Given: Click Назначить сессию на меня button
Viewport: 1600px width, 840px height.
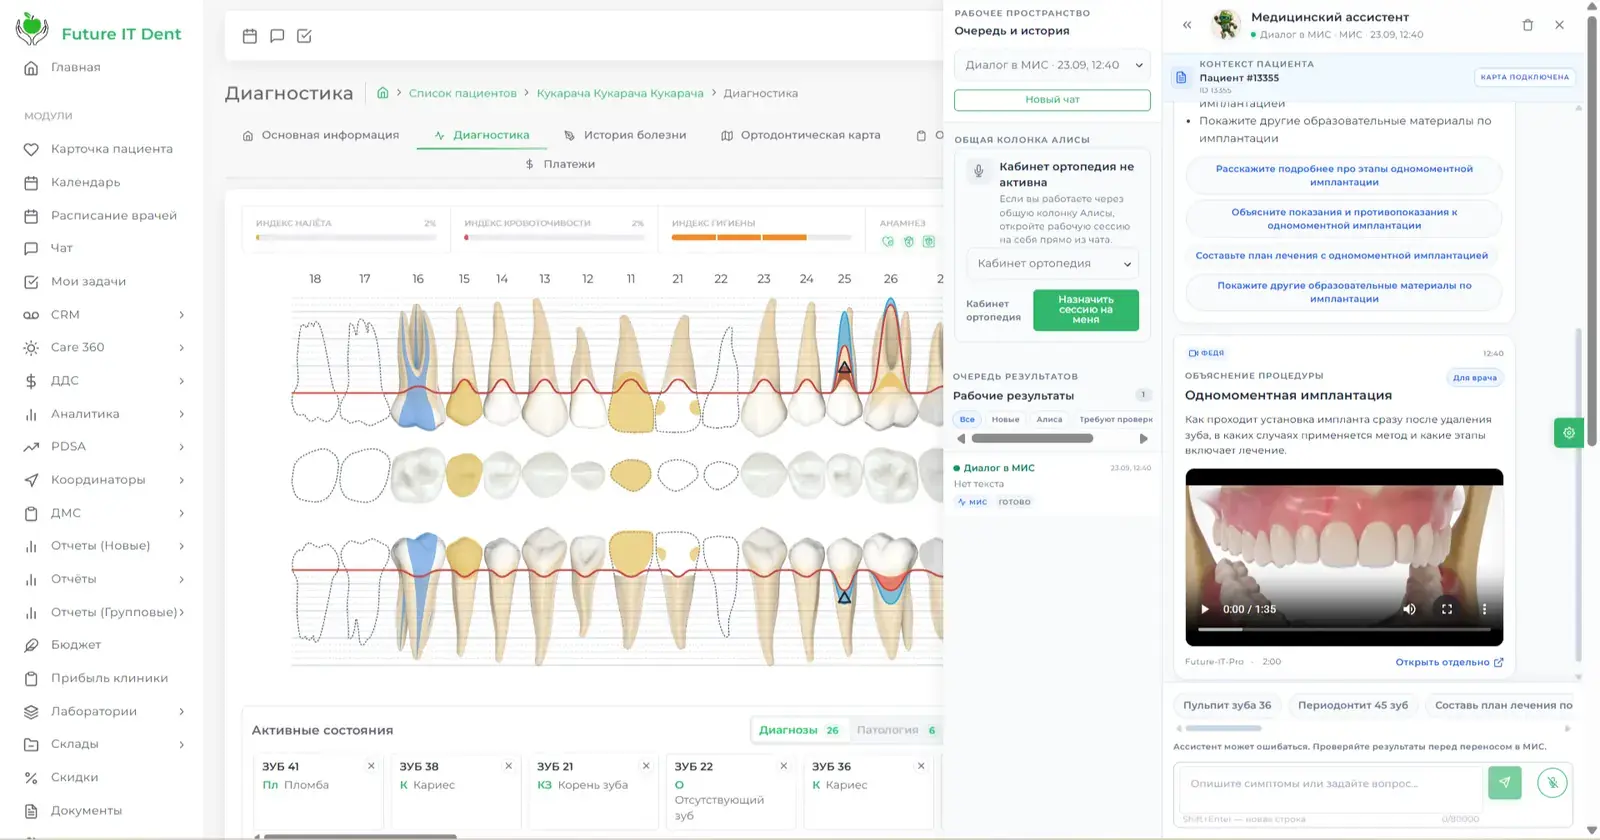Looking at the screenshot, I should (x=1085, y=310).
